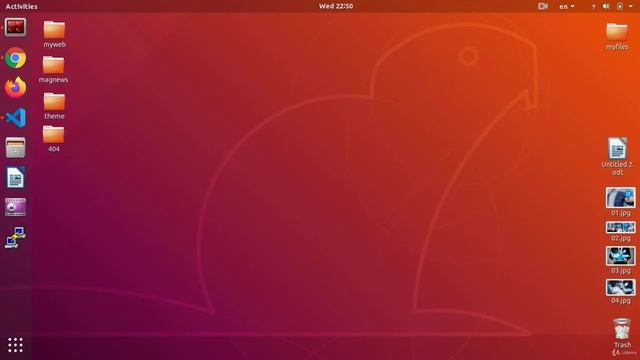The width and height of the screenshot is (640, 360).
Task: Select the theme folder
Action: 54,101
